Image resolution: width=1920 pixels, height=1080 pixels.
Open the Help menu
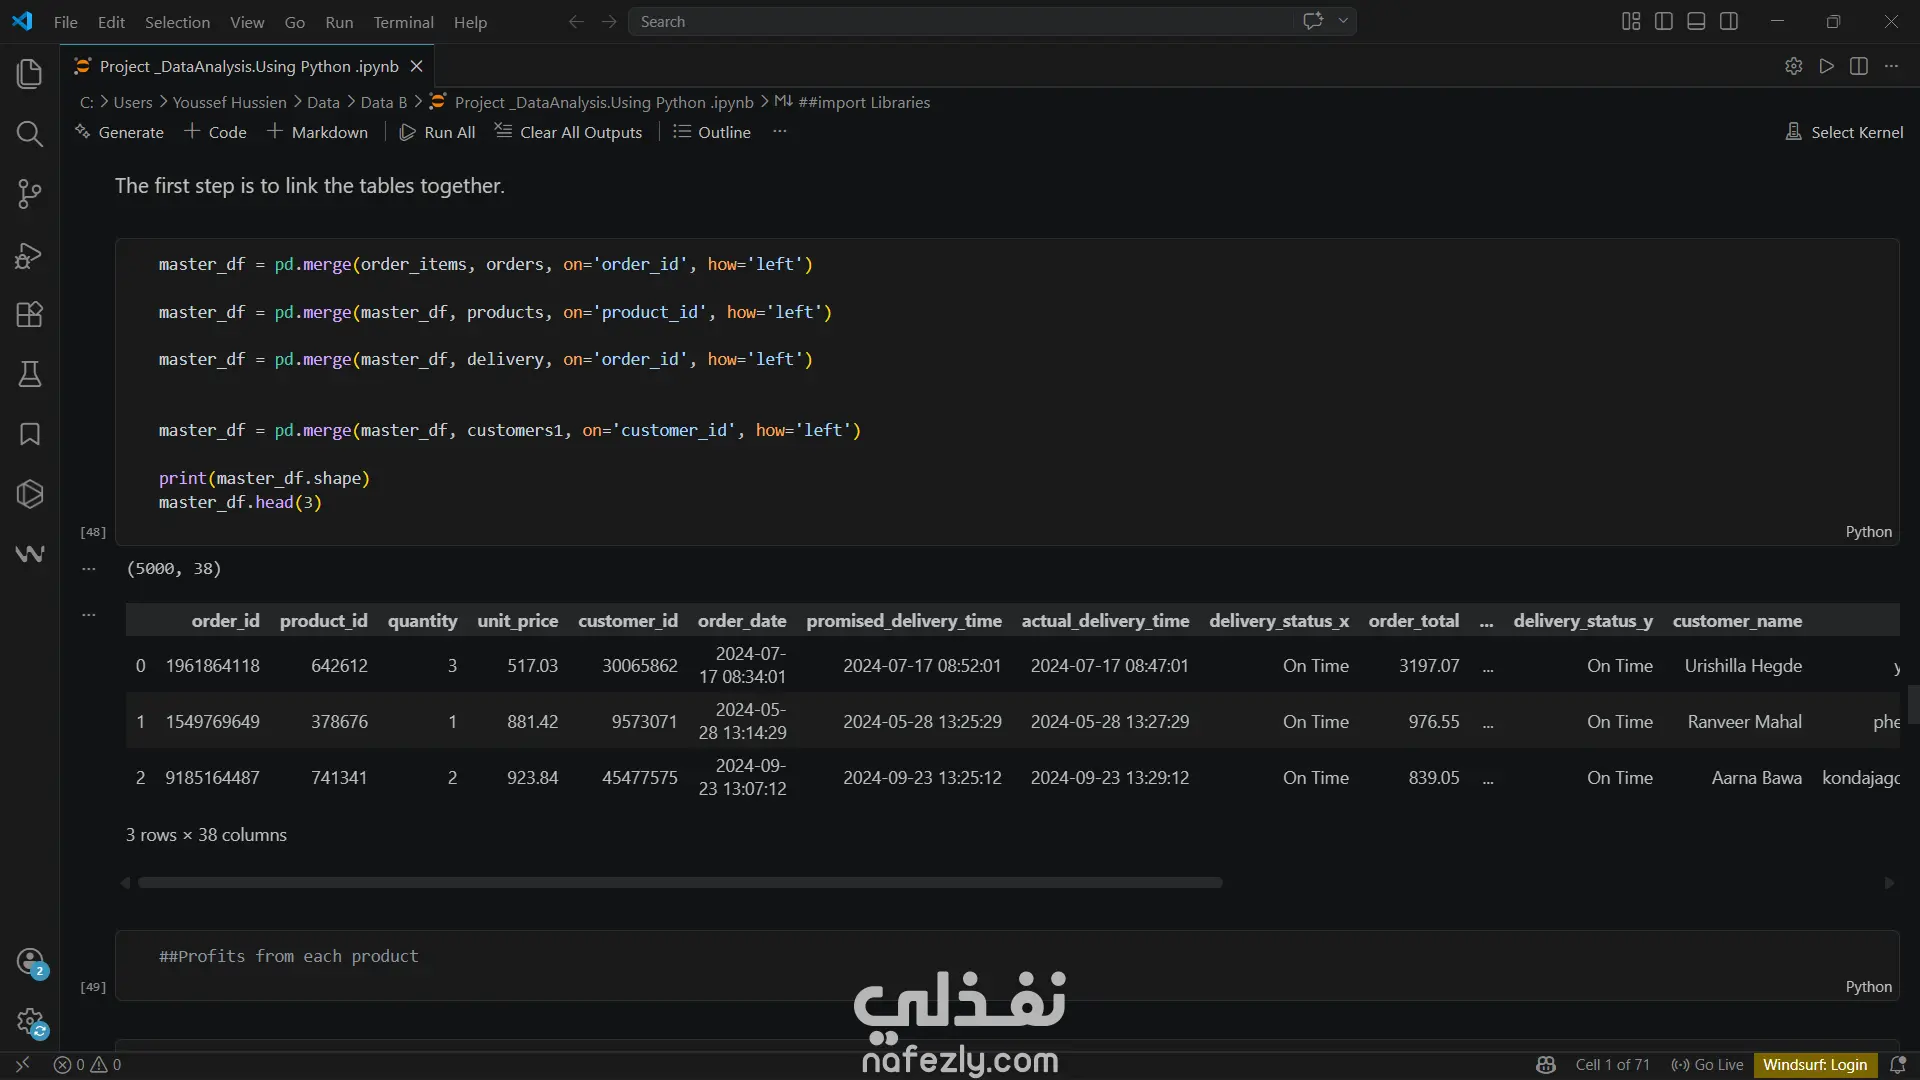[x=470, y=22]
